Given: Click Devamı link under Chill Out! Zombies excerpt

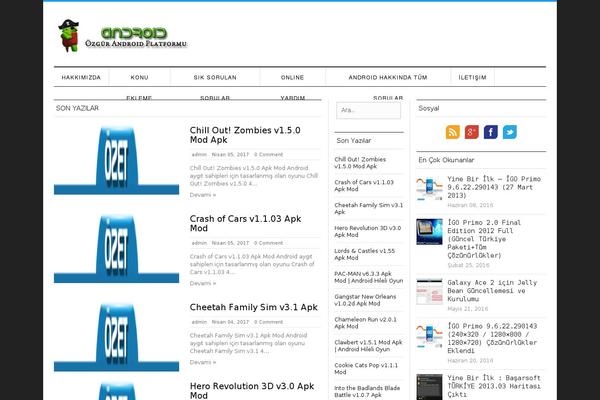Looking at the screenshot, I should [203, 195].
